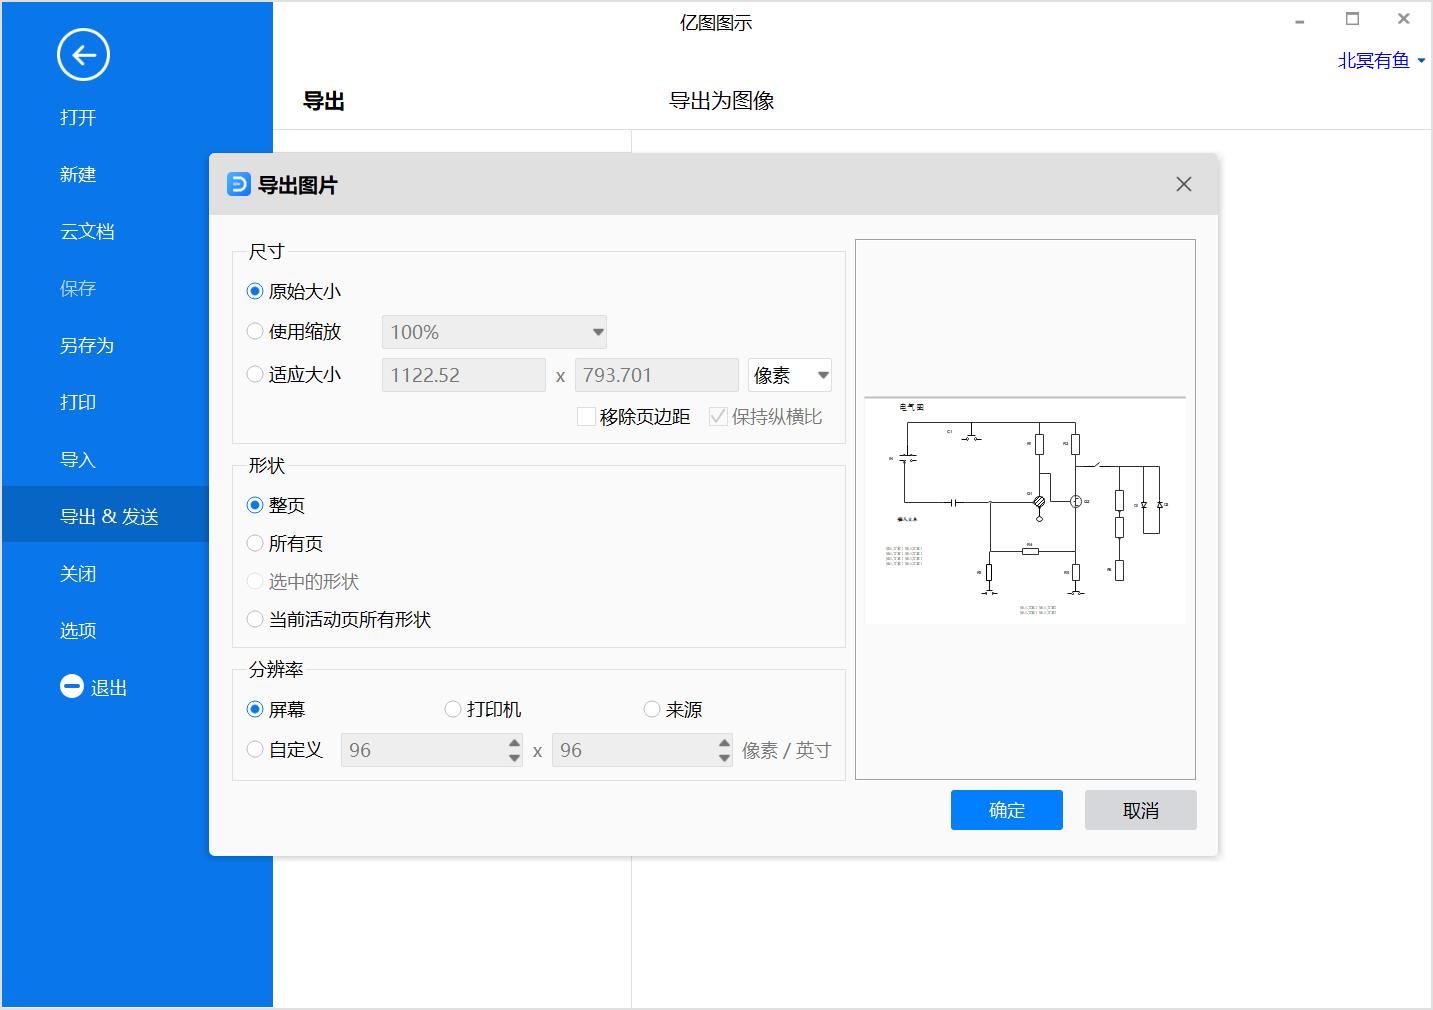This screenshot has width=1433, height=1010.
Task: Click the red exit icon beside 退出
Action: click(72, 686)
